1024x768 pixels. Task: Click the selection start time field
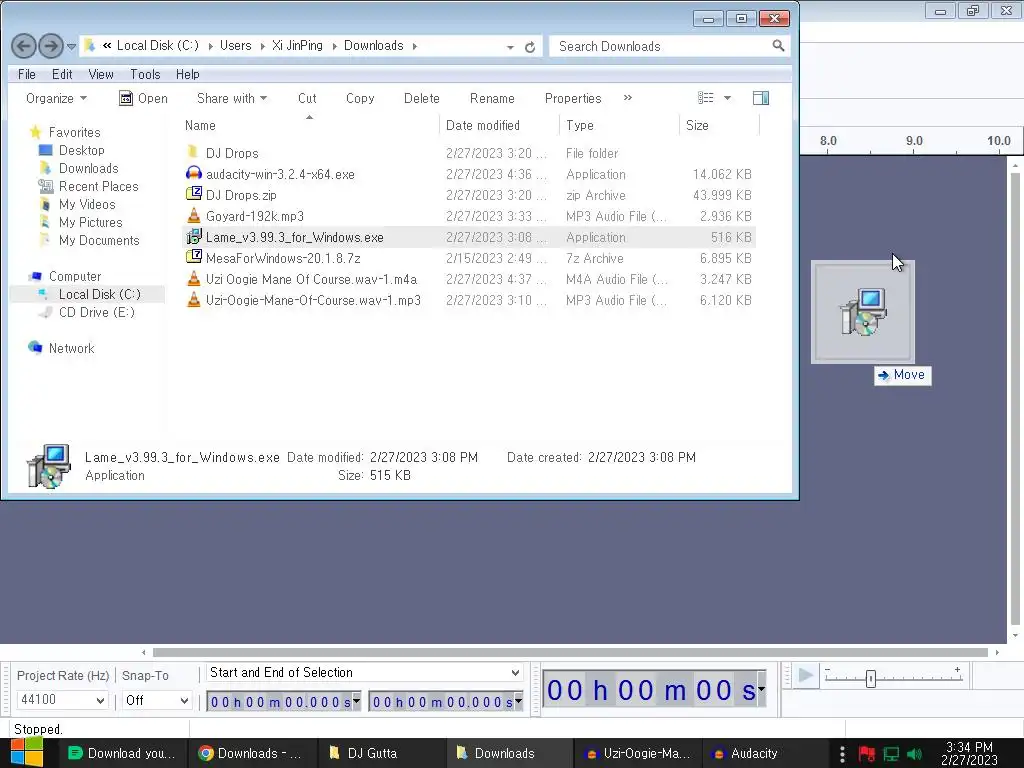pyautogui.click(x=283, y=702)
